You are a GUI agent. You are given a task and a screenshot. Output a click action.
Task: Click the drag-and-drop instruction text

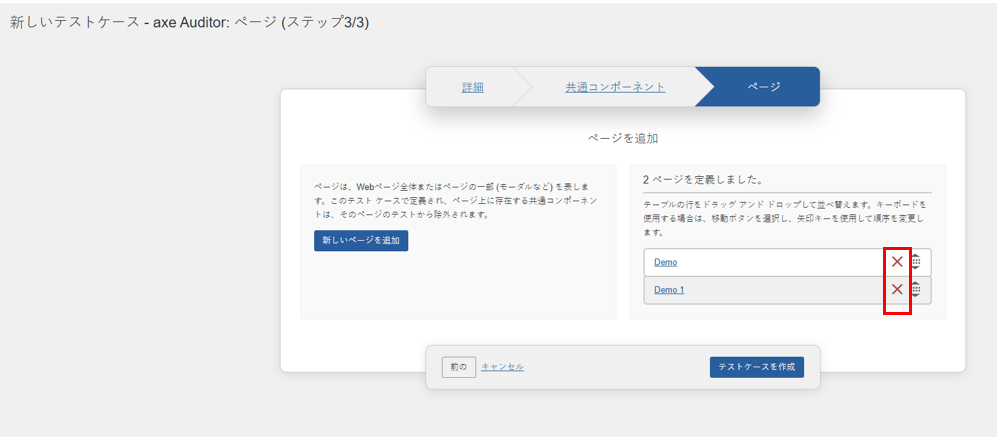(785, 217)
